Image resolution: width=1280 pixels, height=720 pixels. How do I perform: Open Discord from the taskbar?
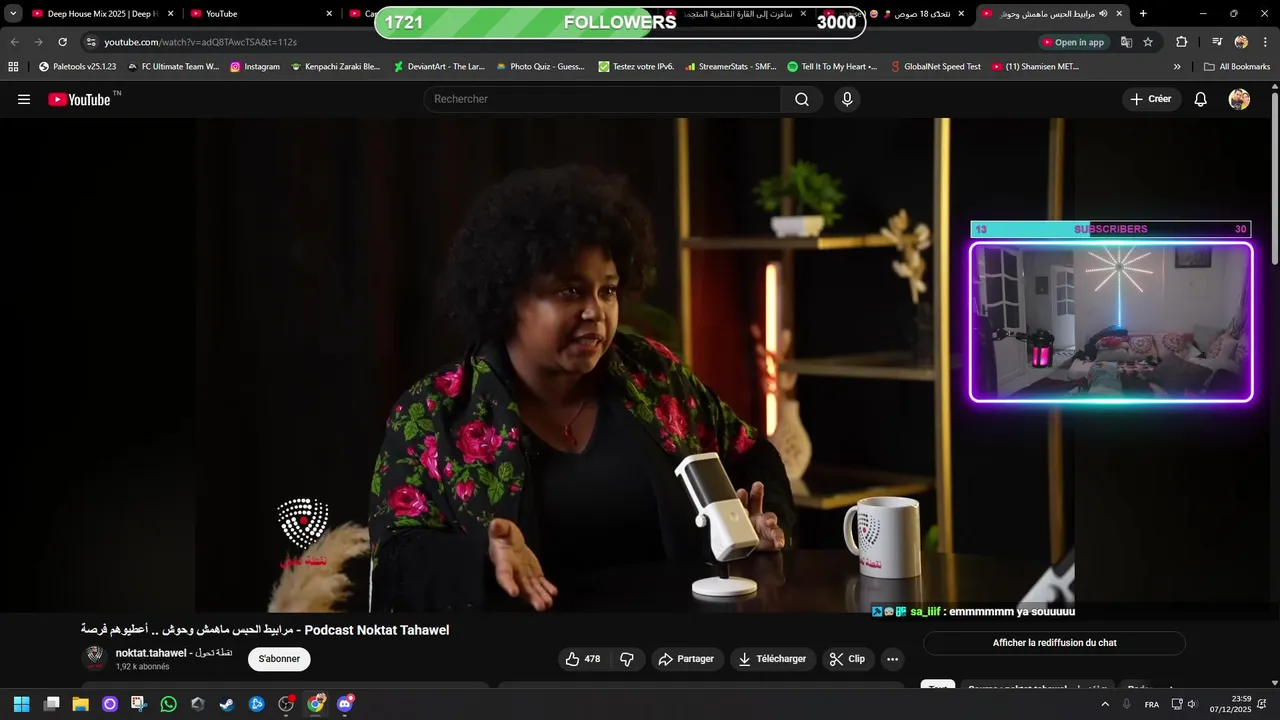click(x=345, y=704)
